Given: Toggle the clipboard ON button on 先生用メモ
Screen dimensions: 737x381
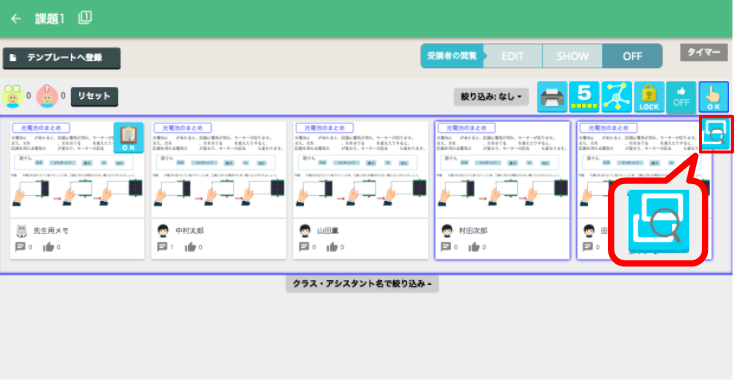Looking at the screenshot, I should (128, 137).
